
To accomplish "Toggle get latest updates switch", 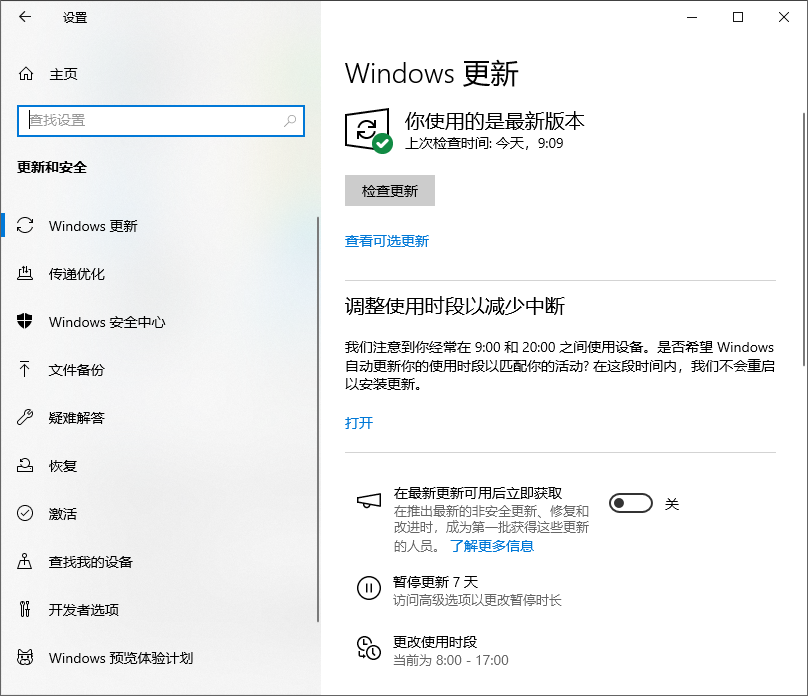I will click(x=631, y=503).
